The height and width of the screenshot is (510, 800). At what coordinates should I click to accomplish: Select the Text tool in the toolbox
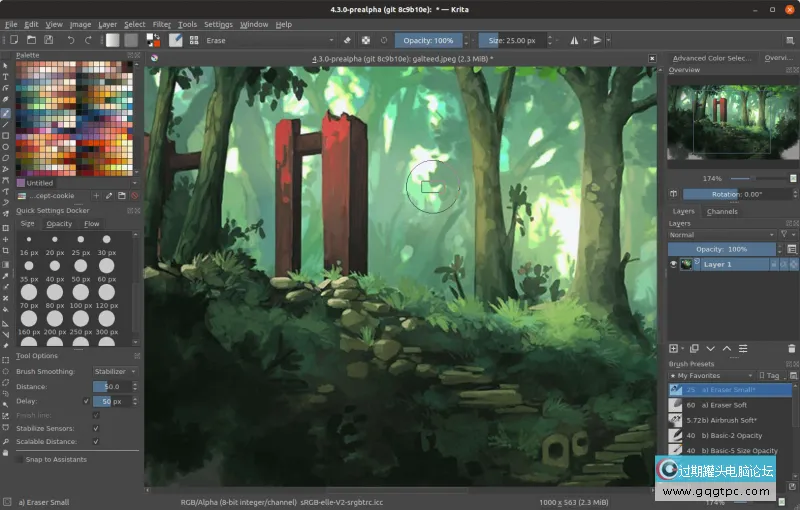tap(6, 77)
